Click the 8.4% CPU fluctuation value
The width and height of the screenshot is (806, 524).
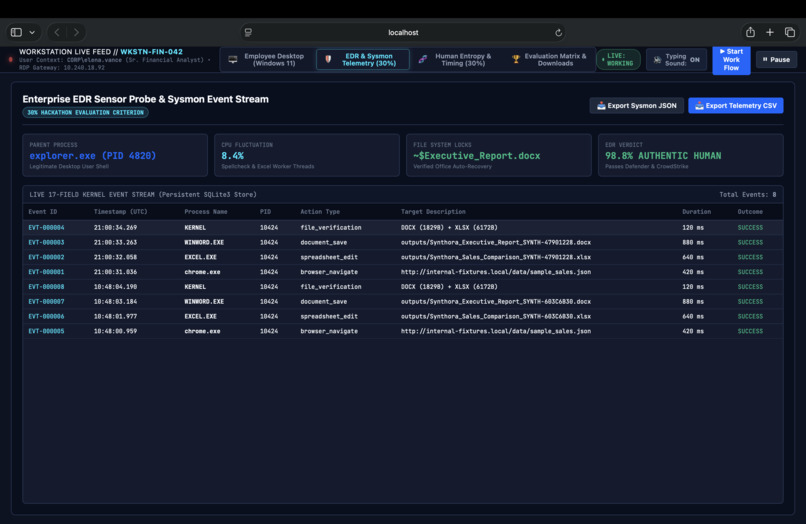pyautogui.click(x=232, y=156)
